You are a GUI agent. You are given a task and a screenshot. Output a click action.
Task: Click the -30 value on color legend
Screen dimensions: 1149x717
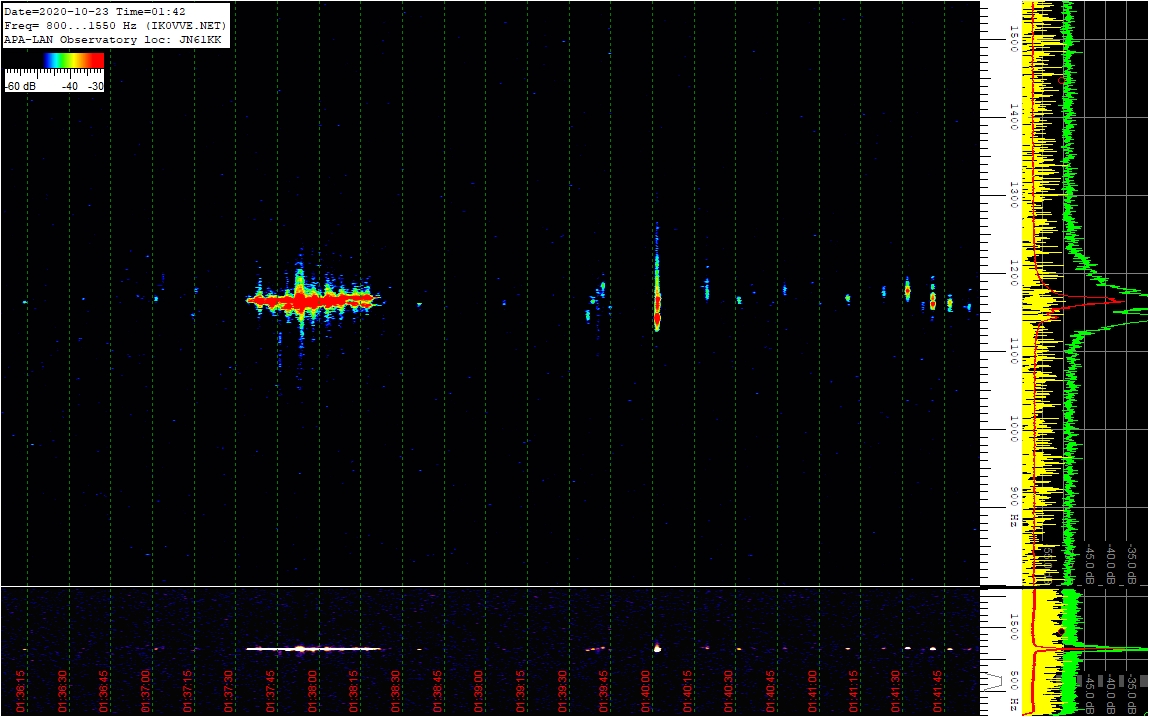click(x=95, y=87)
